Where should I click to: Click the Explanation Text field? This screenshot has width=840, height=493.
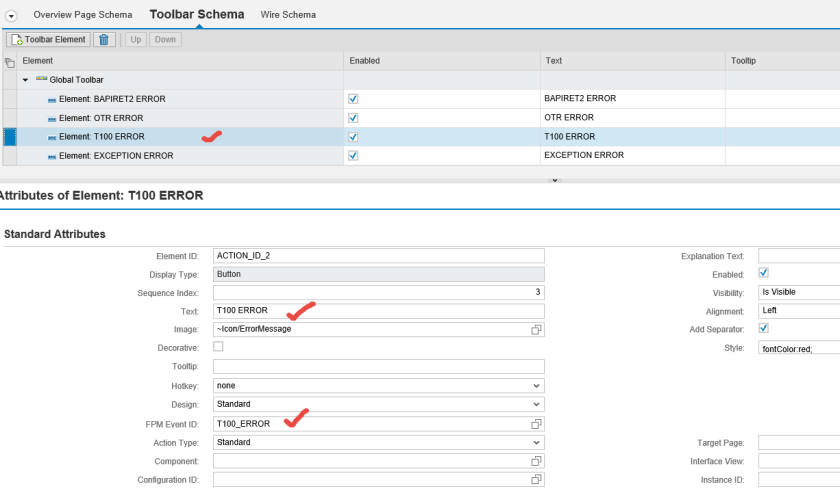(799, 256)
